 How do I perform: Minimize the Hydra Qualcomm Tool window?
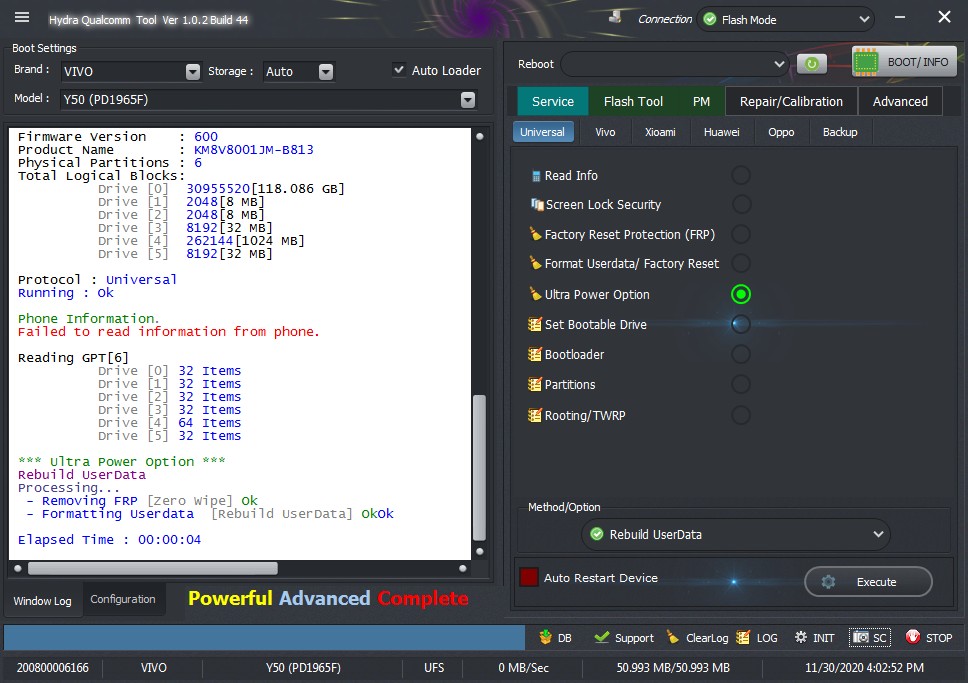point(900,17)
